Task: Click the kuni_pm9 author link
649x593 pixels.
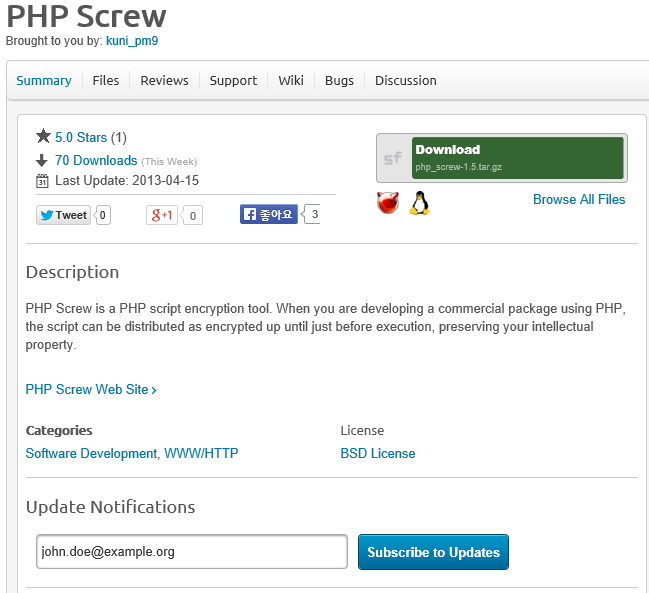Action: pos(132,41)
